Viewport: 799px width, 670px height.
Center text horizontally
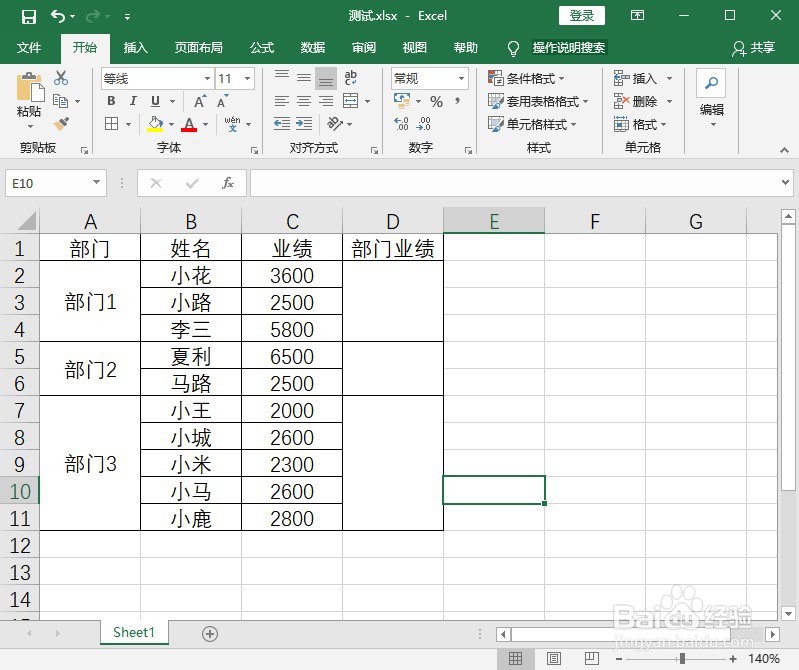tap(304, 101)
